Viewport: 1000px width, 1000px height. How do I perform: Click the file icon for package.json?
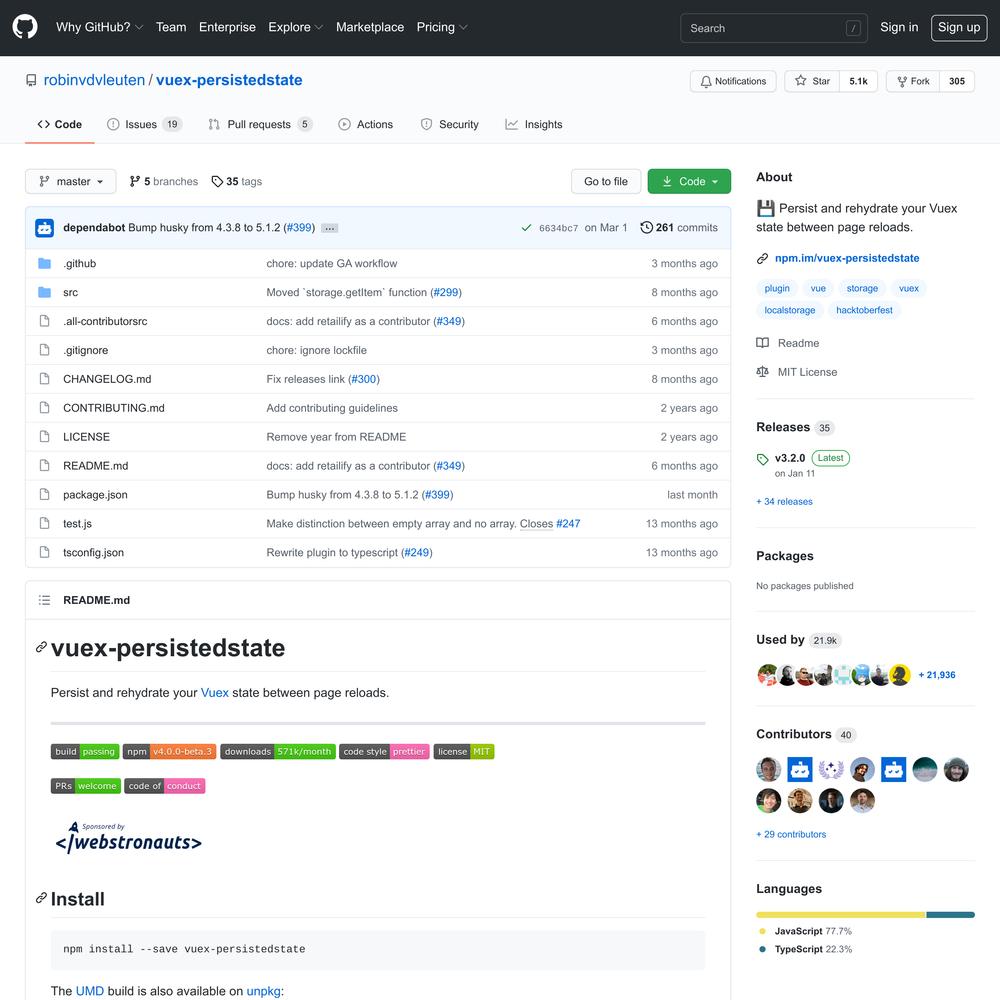coord(44,494)
